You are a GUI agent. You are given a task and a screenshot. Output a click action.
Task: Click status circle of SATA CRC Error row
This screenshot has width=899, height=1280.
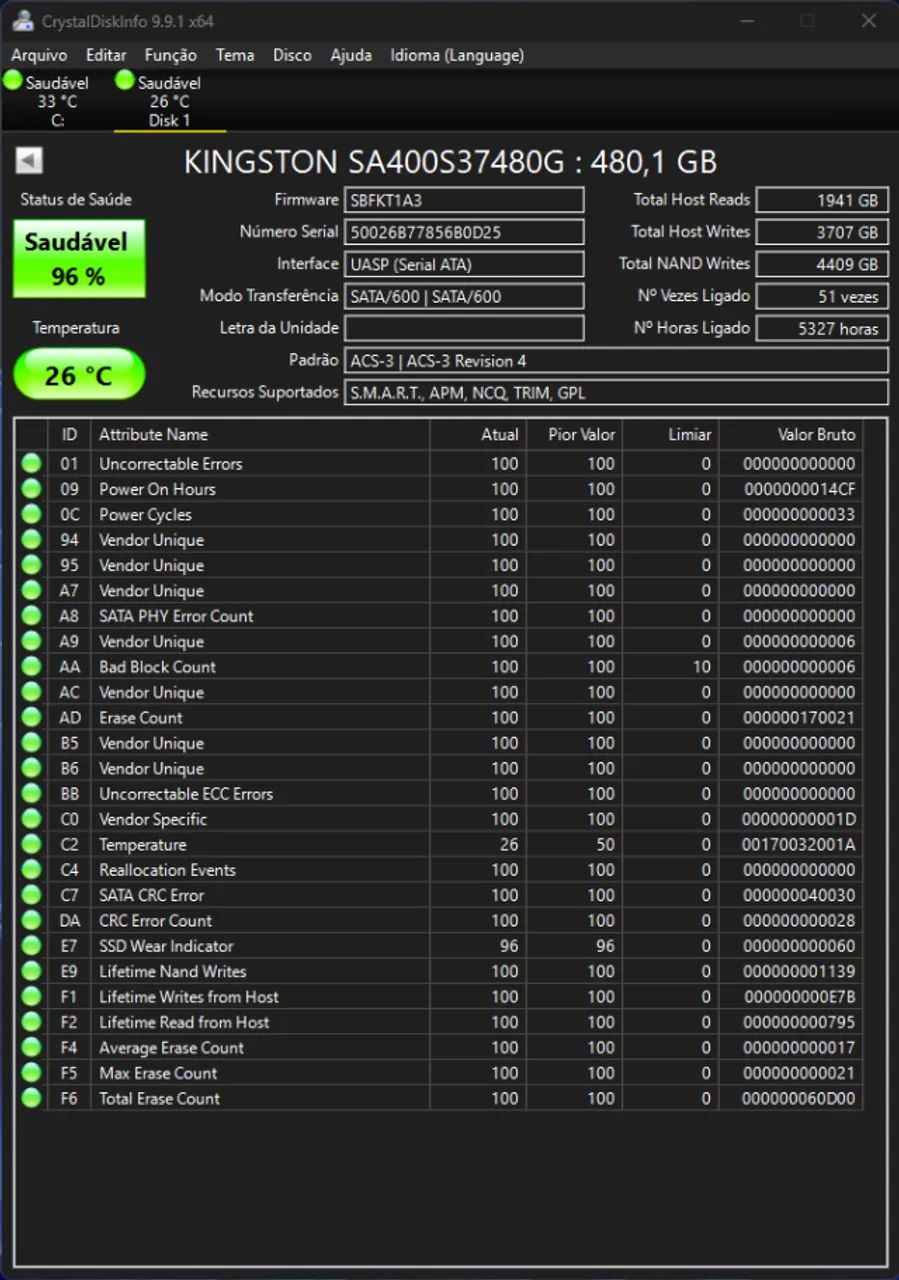pyautogui.click(x=32, y=895)
